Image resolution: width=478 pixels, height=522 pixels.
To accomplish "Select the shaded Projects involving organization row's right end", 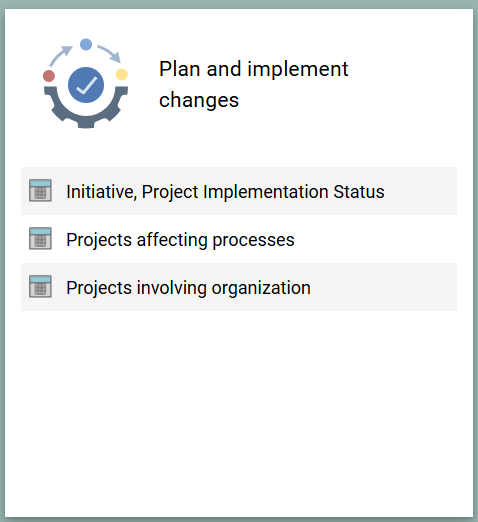I will tap(383, 287).
